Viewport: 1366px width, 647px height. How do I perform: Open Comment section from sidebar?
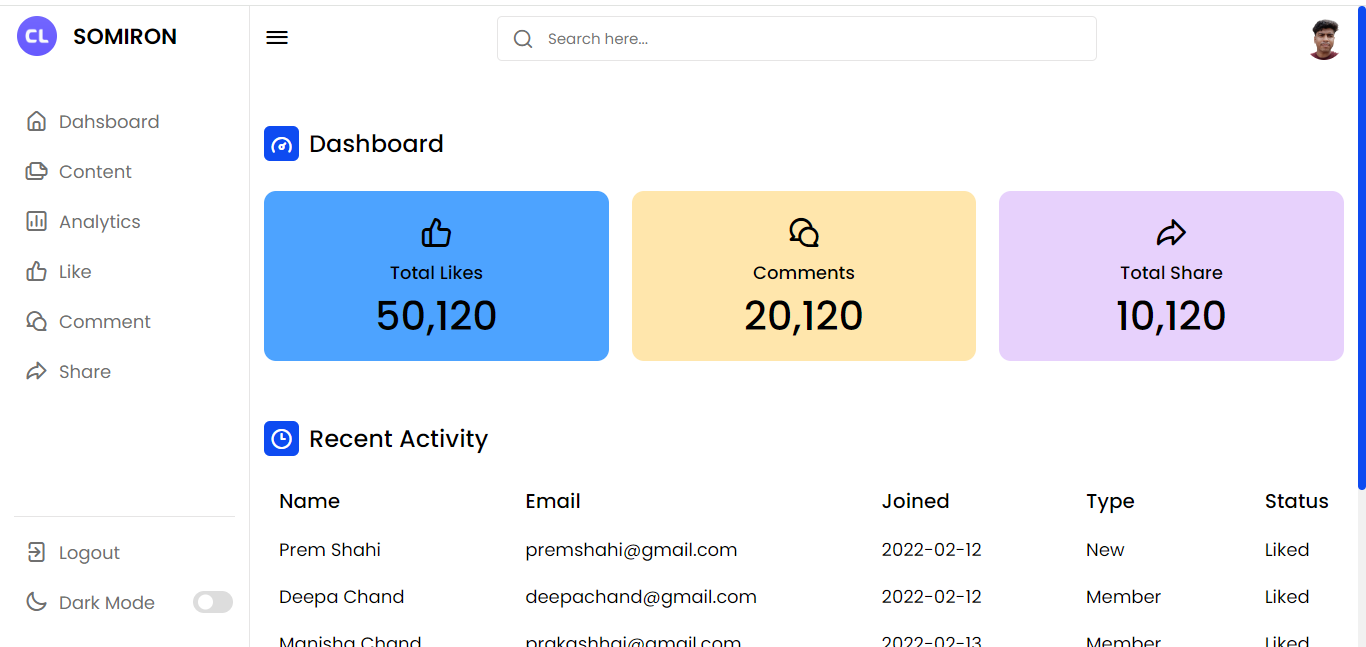pyautogui.click(x=104, y=322)
